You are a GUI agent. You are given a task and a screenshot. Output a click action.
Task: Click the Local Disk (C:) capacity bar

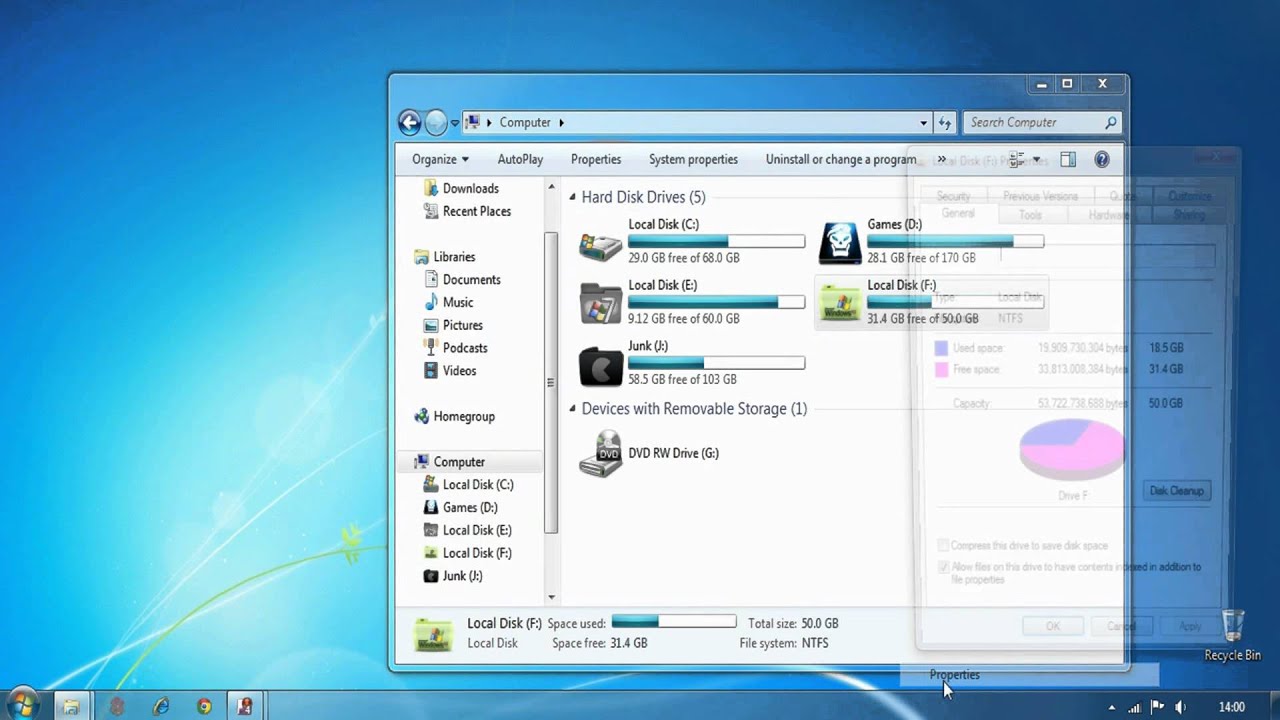[x=716, y=241]
